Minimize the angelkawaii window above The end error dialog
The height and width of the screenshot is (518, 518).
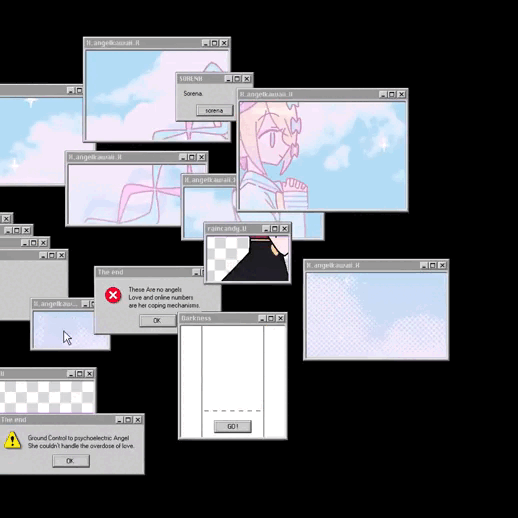pyautogui.click(x=183, y=157)
